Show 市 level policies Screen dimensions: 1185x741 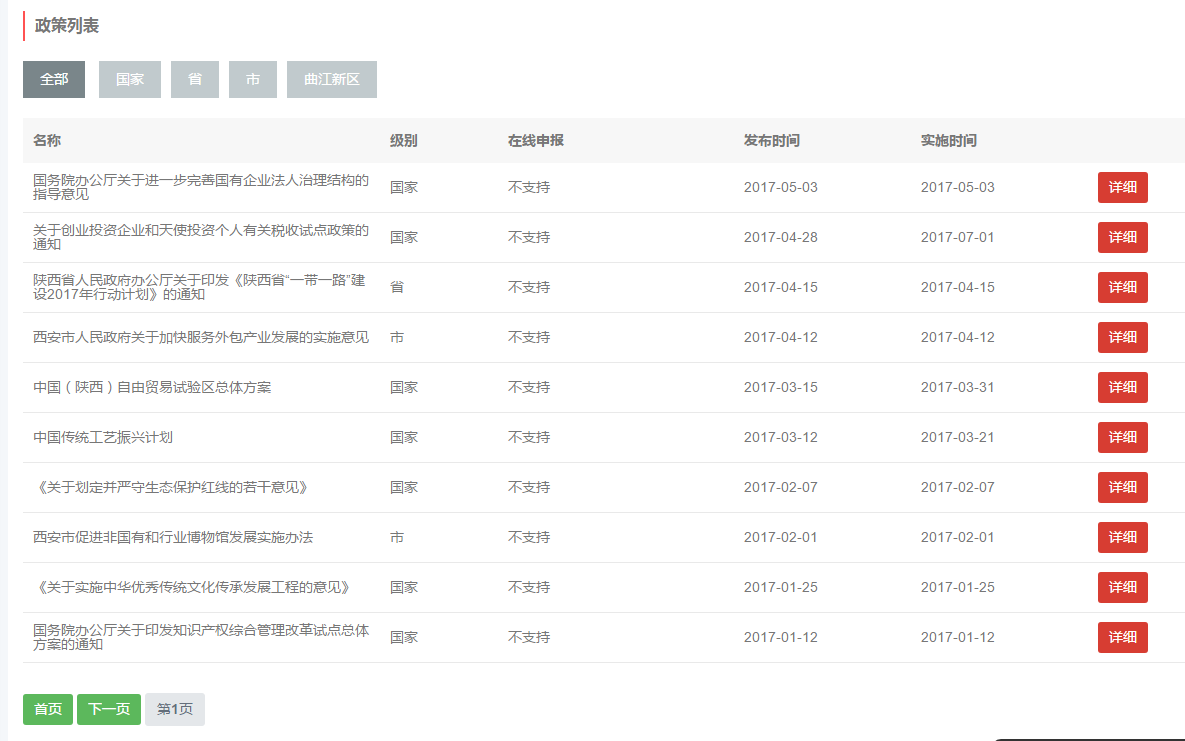(253, 79)
